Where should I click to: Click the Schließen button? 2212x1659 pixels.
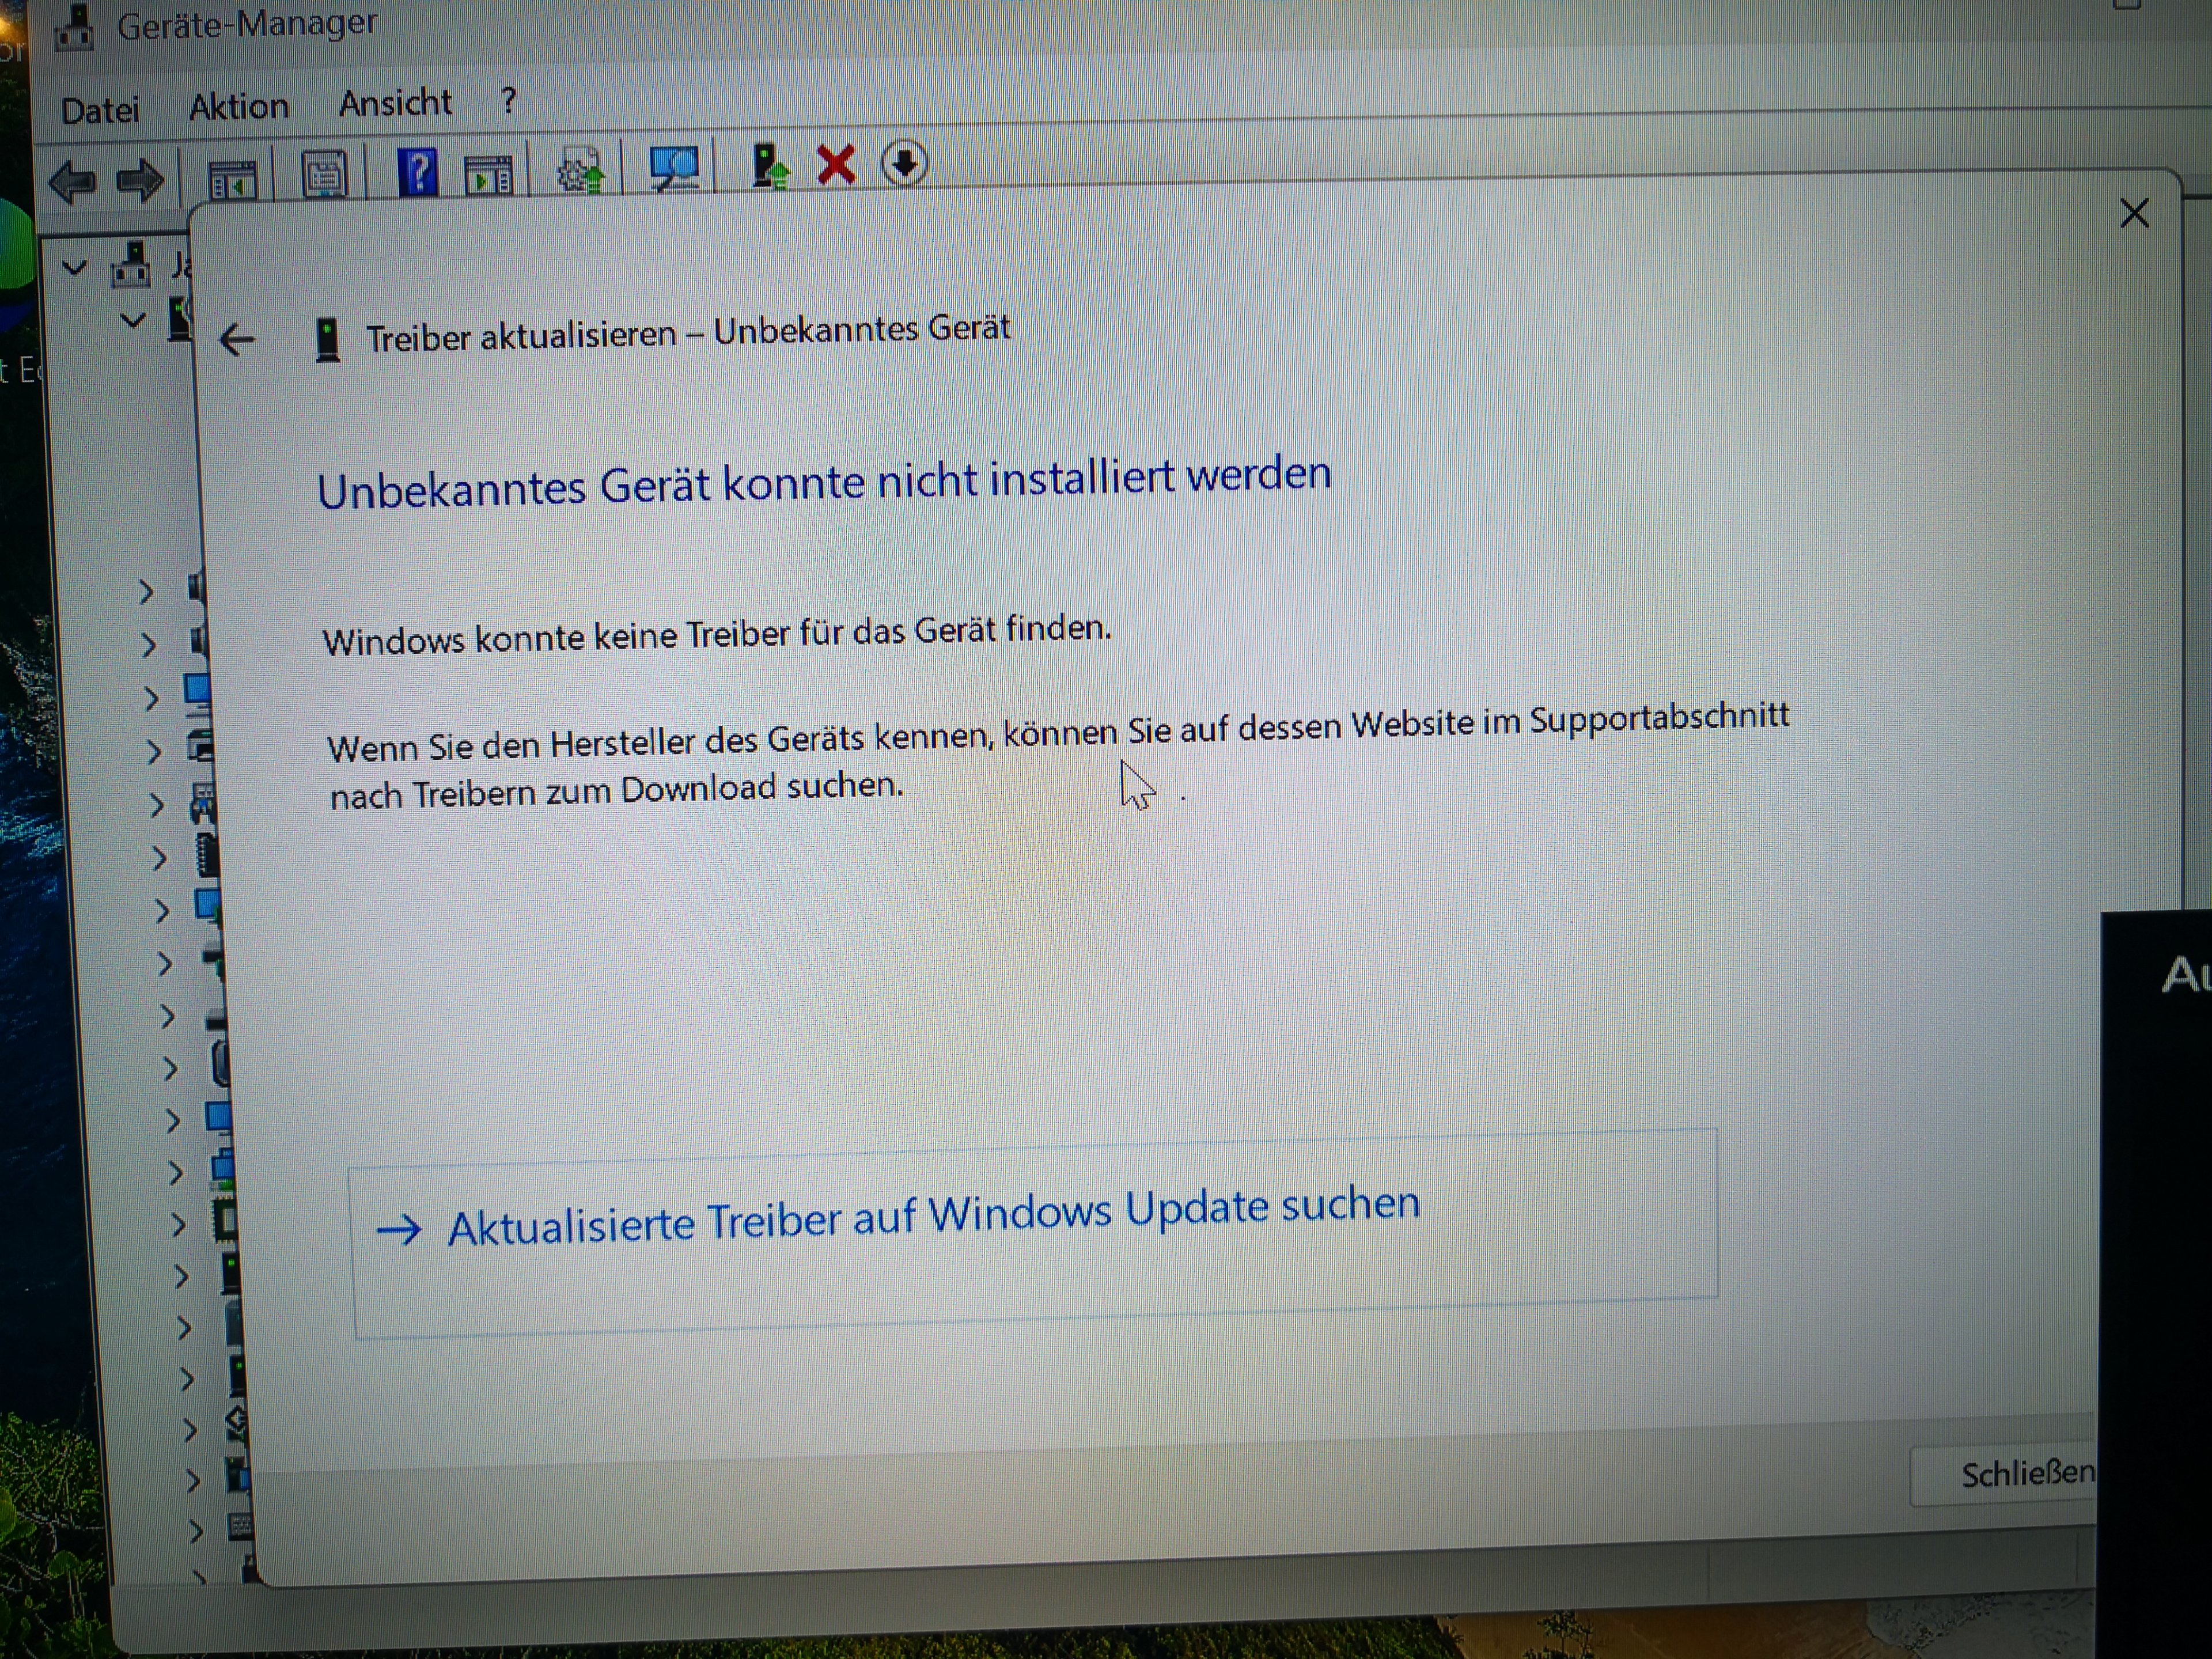(2024, 1475)
